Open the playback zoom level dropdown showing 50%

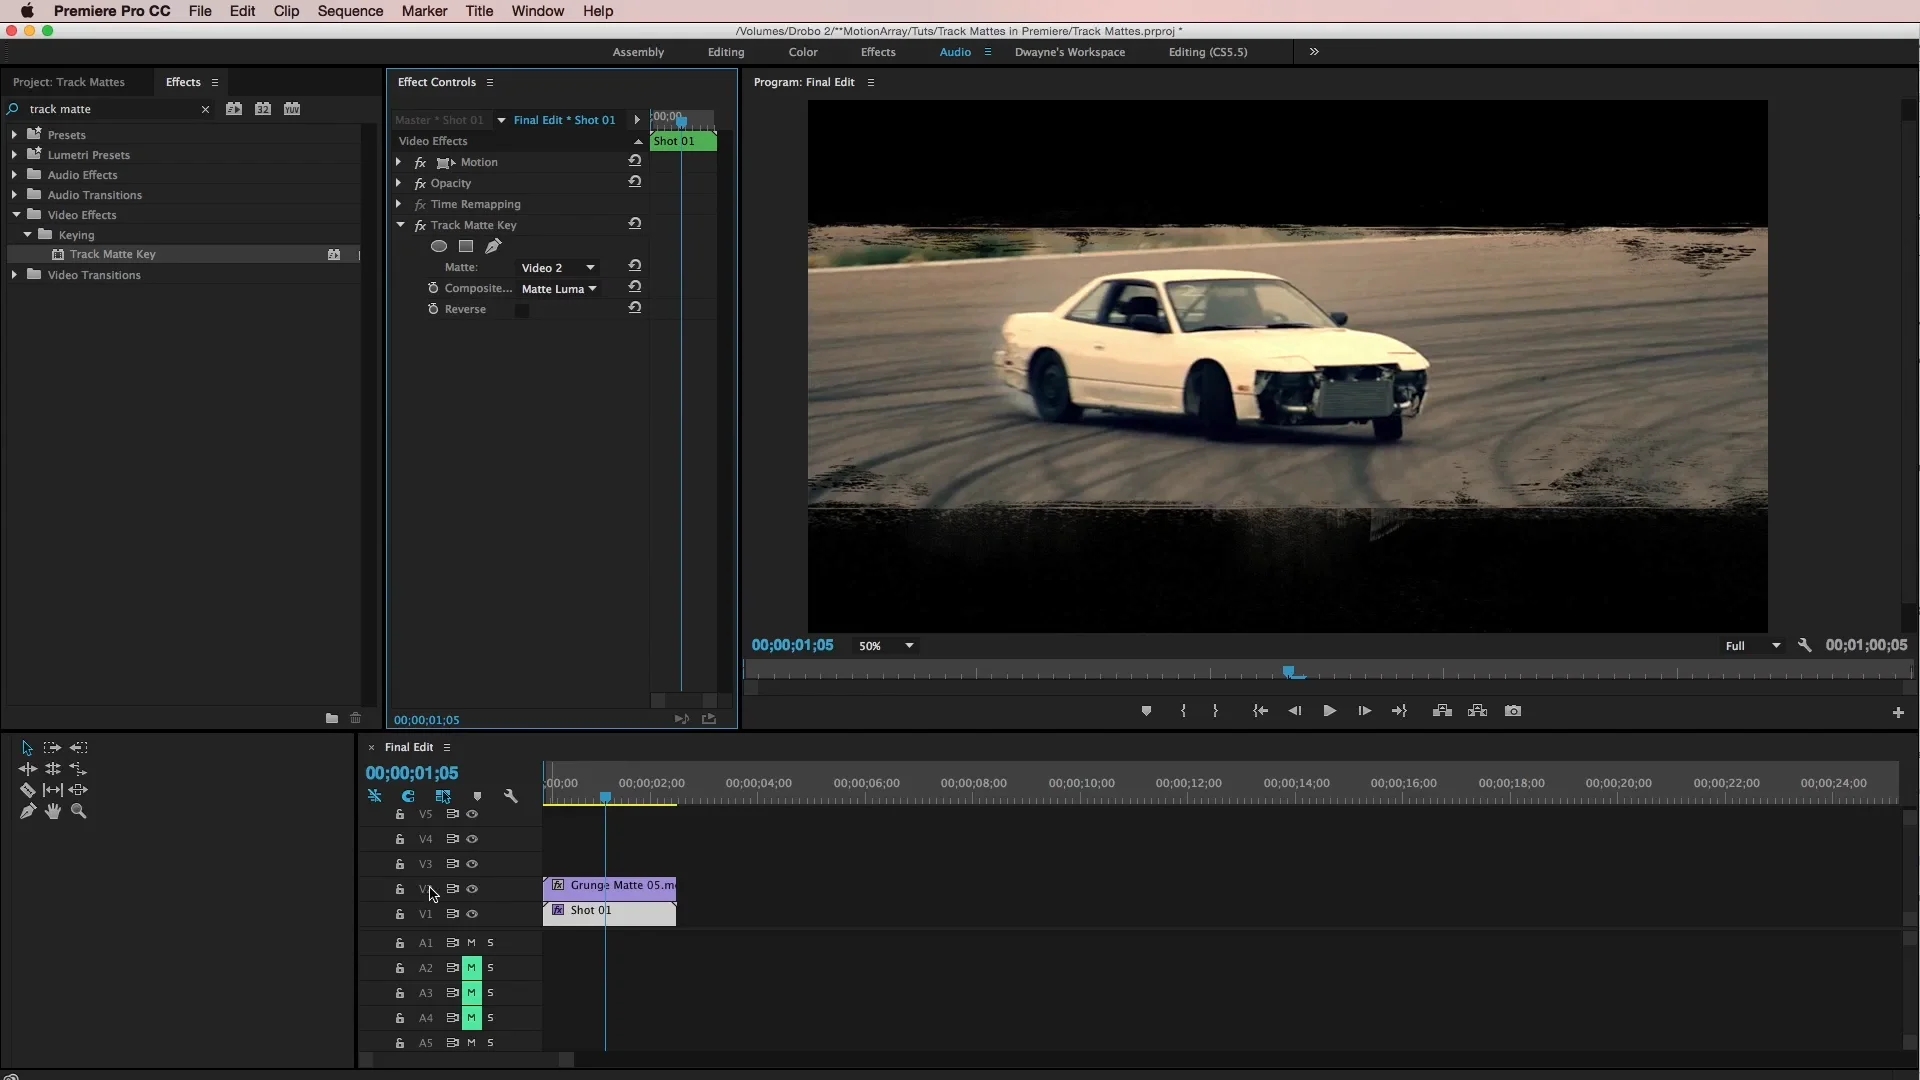pyautogui.click(x=885, y=646)
